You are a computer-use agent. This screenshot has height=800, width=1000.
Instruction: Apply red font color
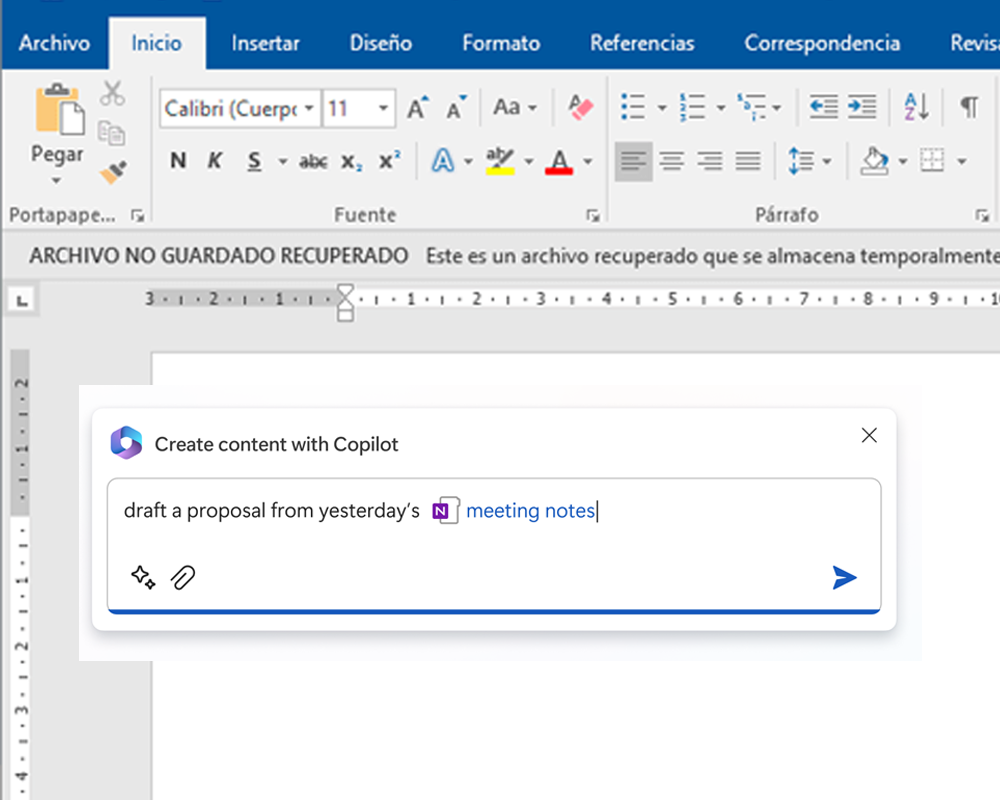tap(559, 161)
